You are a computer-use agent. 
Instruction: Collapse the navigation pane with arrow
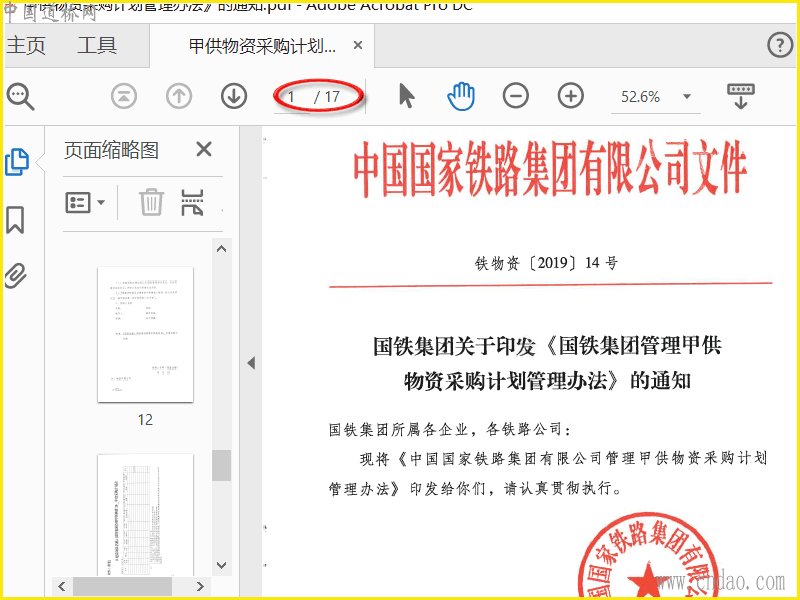click(x=251, y=363)
